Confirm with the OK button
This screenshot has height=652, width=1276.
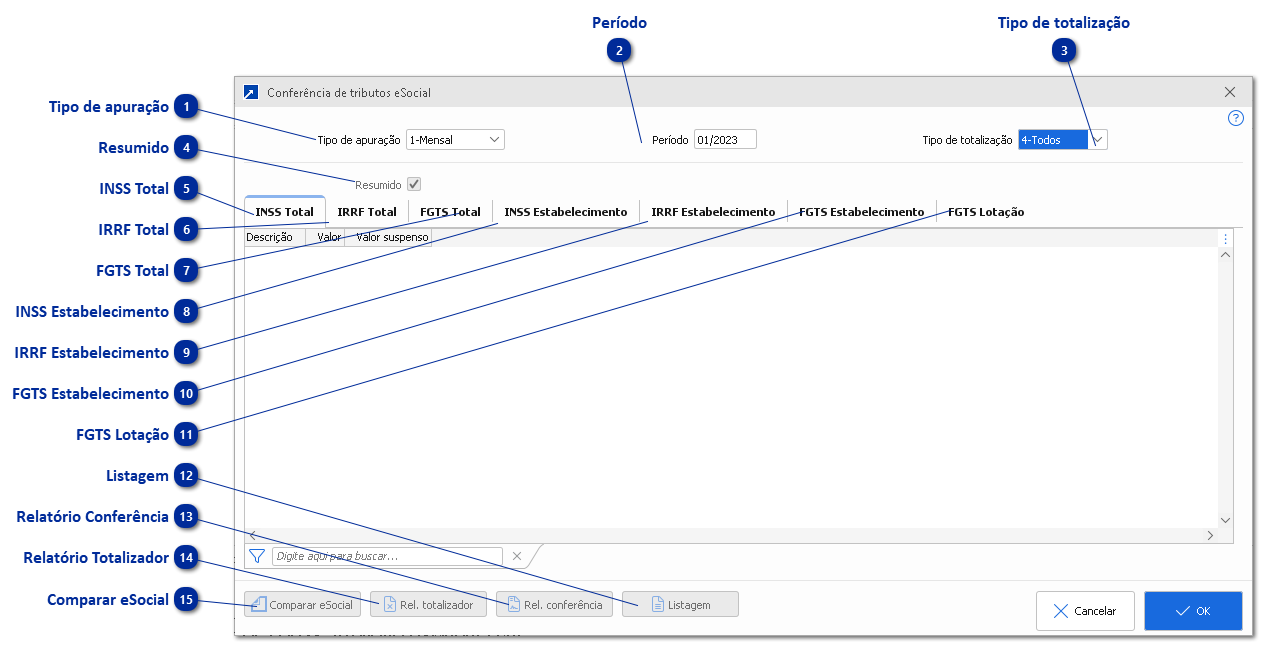point(1193,611)
